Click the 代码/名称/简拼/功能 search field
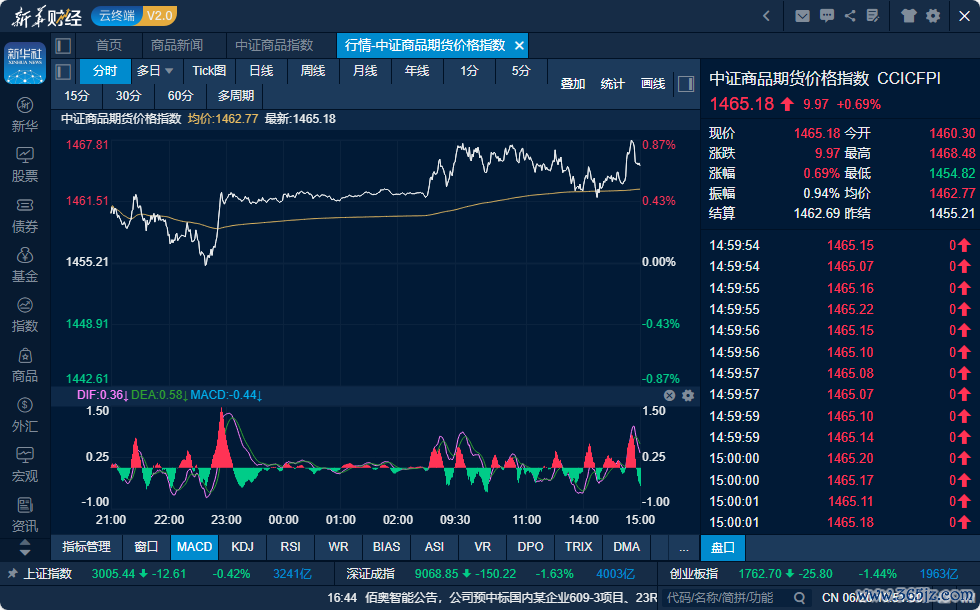Screen dimensions: 980x610 [x=727, y=598]
